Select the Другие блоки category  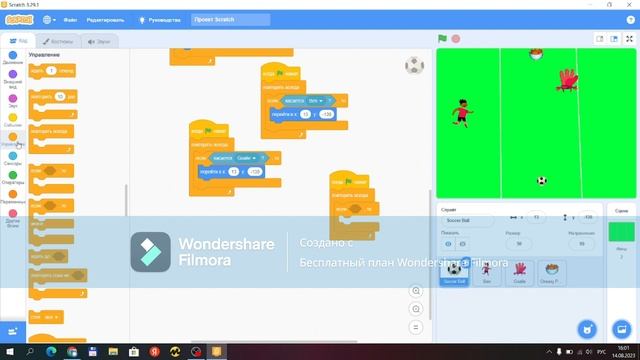(13, 218)
